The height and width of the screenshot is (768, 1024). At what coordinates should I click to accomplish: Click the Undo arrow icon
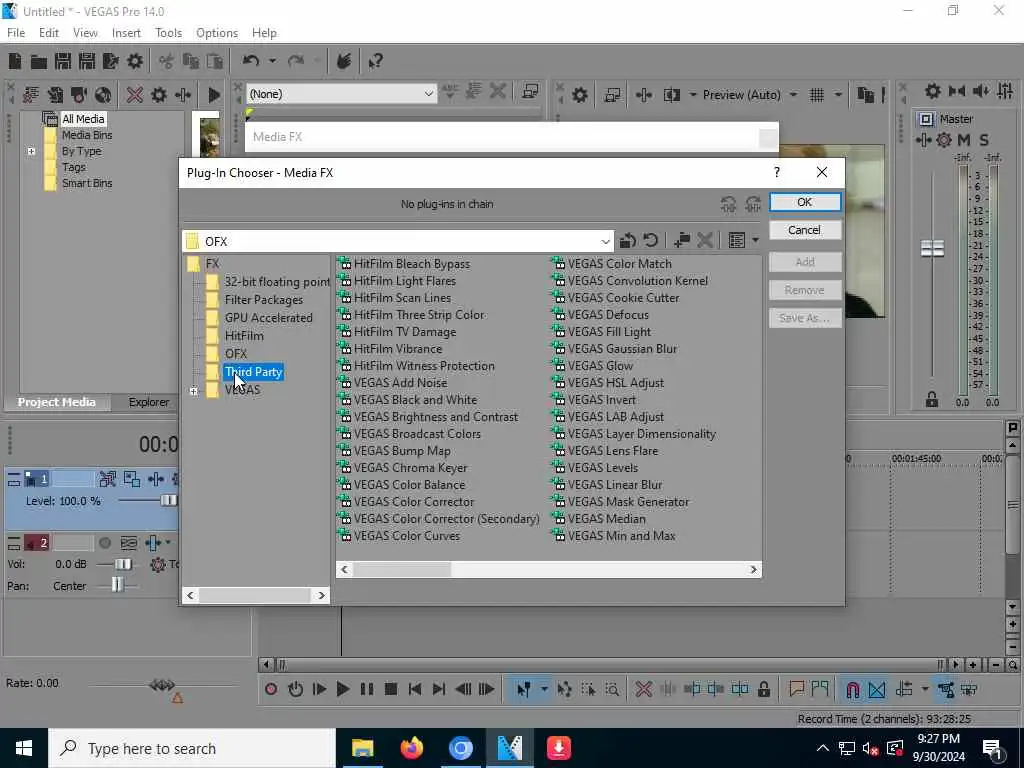(251, 61)
